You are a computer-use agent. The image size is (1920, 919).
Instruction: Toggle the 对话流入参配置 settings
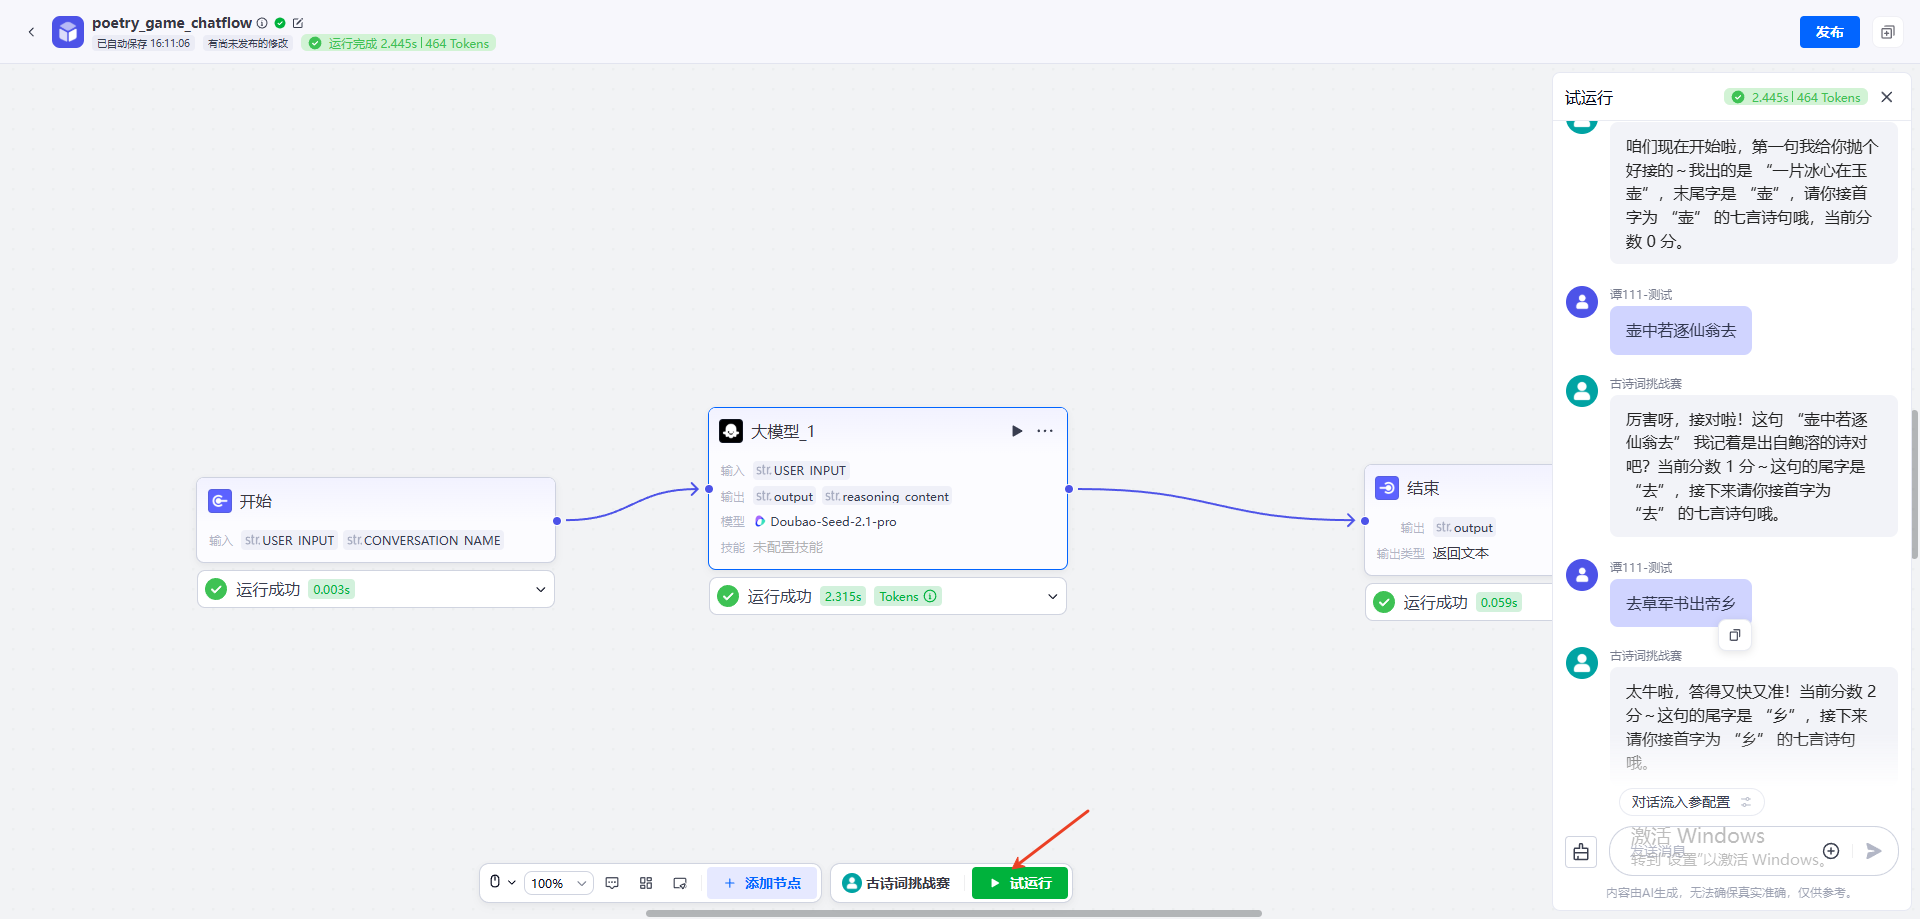(1691, 802)
